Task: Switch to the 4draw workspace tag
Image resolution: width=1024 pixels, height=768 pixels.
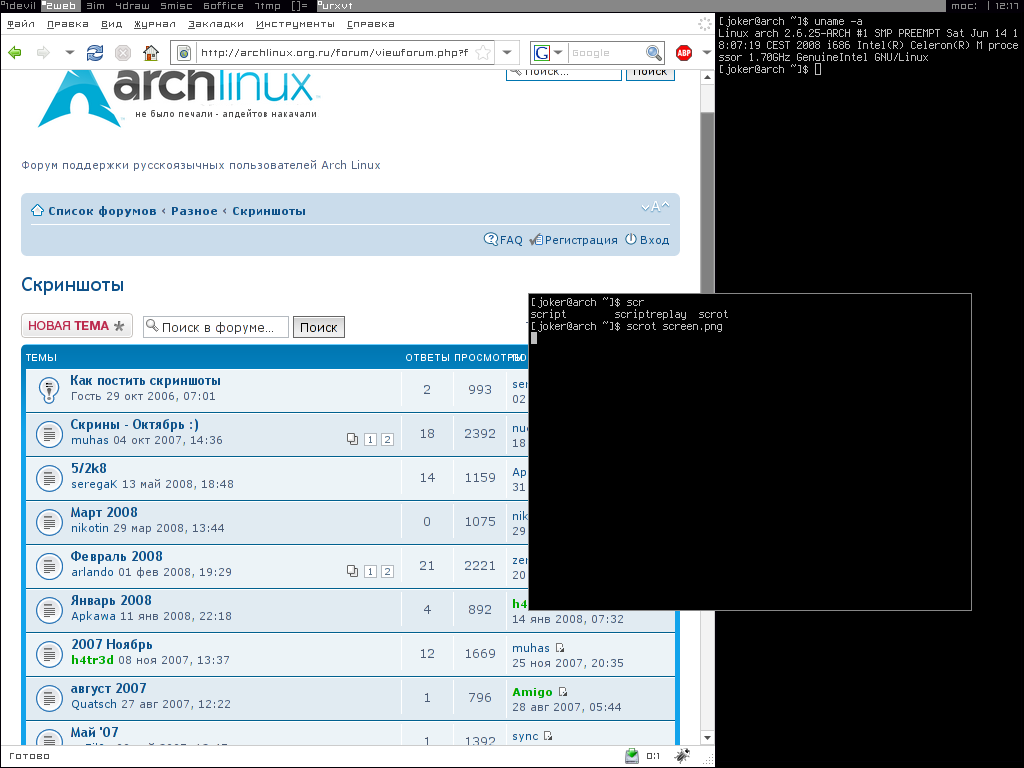Action: tap(133, 5)
